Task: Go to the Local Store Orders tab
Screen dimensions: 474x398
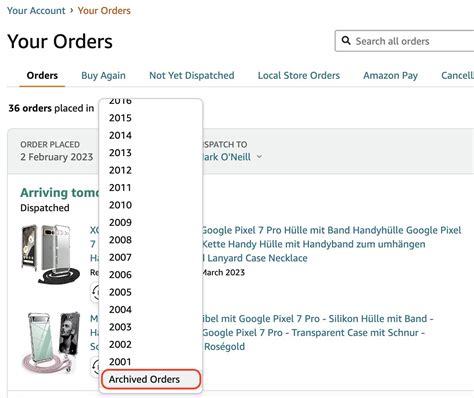Action: click(x=299, y=75)
